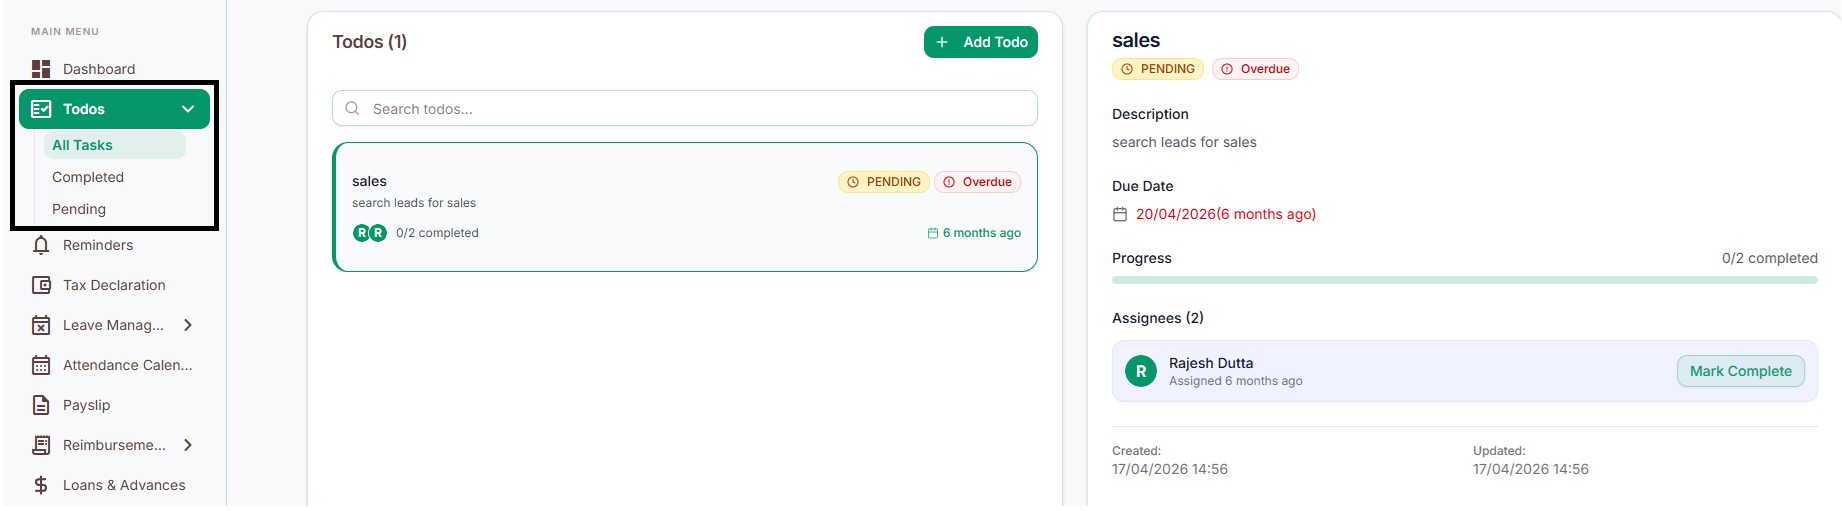Viewport: 1842px width, 511px height.
Task: Expand the Reimbursement submenu arrow
Action: tap(188, 445)
